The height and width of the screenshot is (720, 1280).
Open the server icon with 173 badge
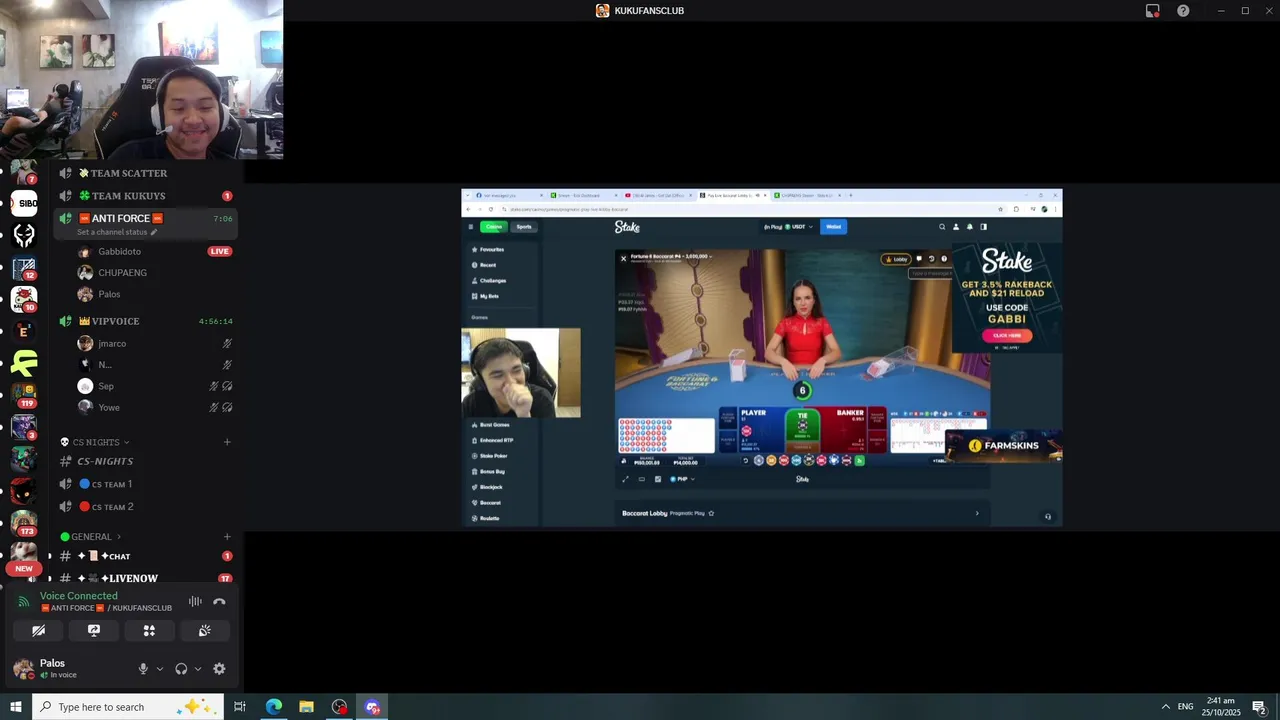coord(24,523)
